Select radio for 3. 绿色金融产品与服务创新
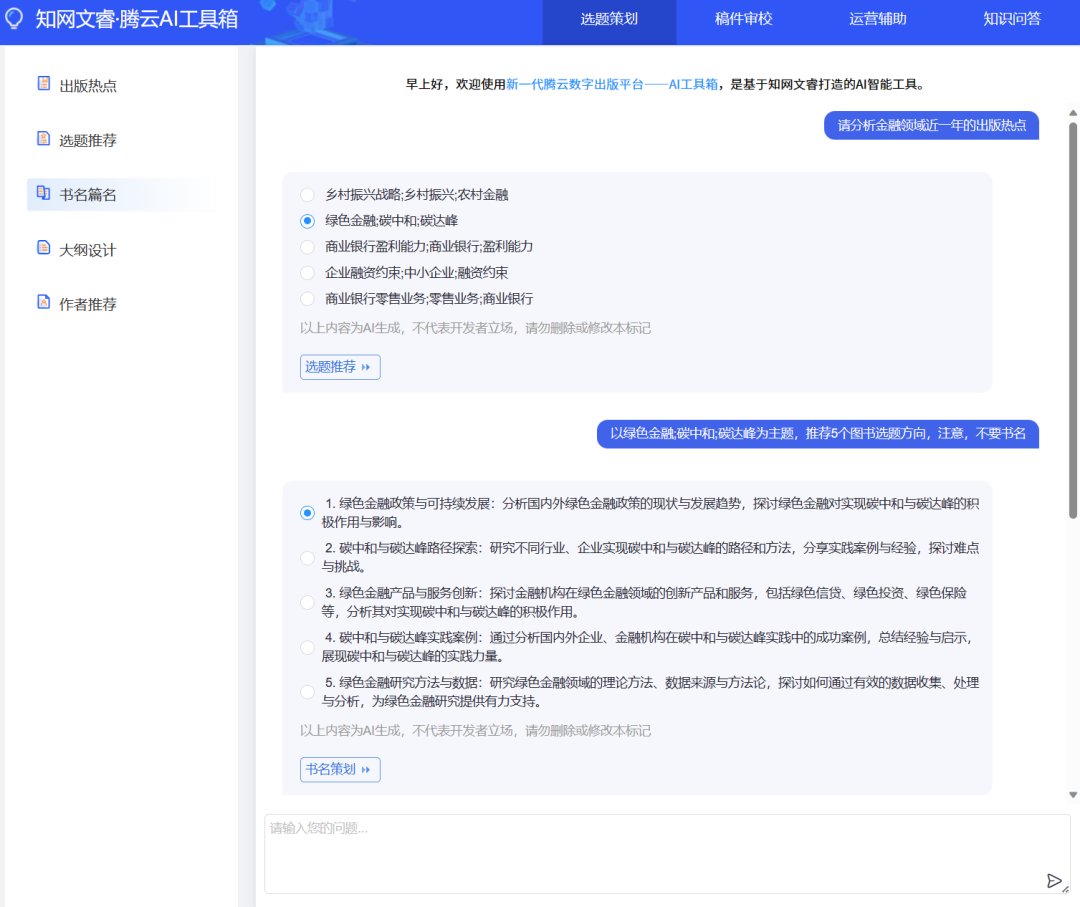This screenshot has height=907, width=1080. click(x=307, y=603)
